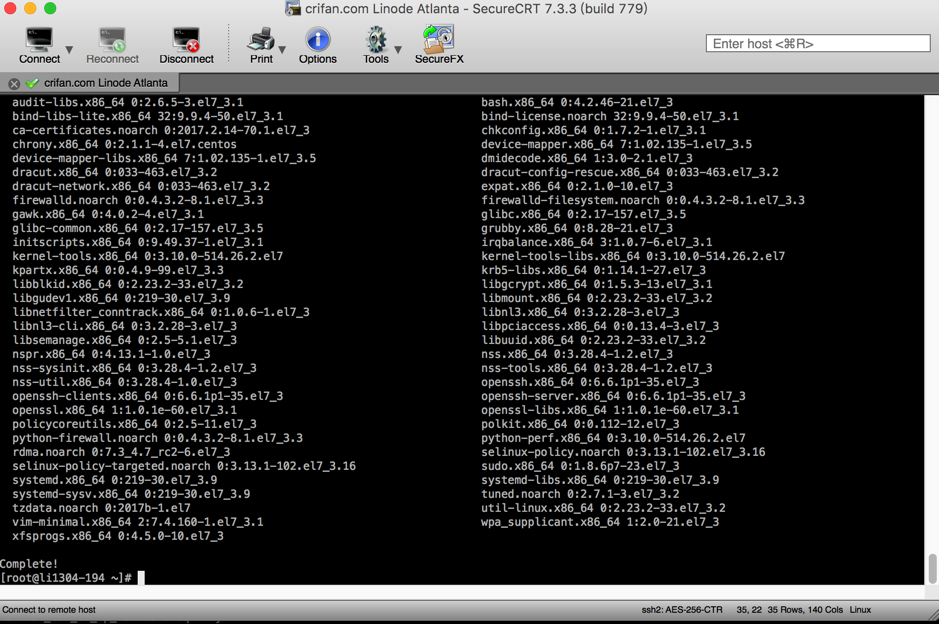
Task: Click the vim-minimal.x86_64 line
Action: 138,522
